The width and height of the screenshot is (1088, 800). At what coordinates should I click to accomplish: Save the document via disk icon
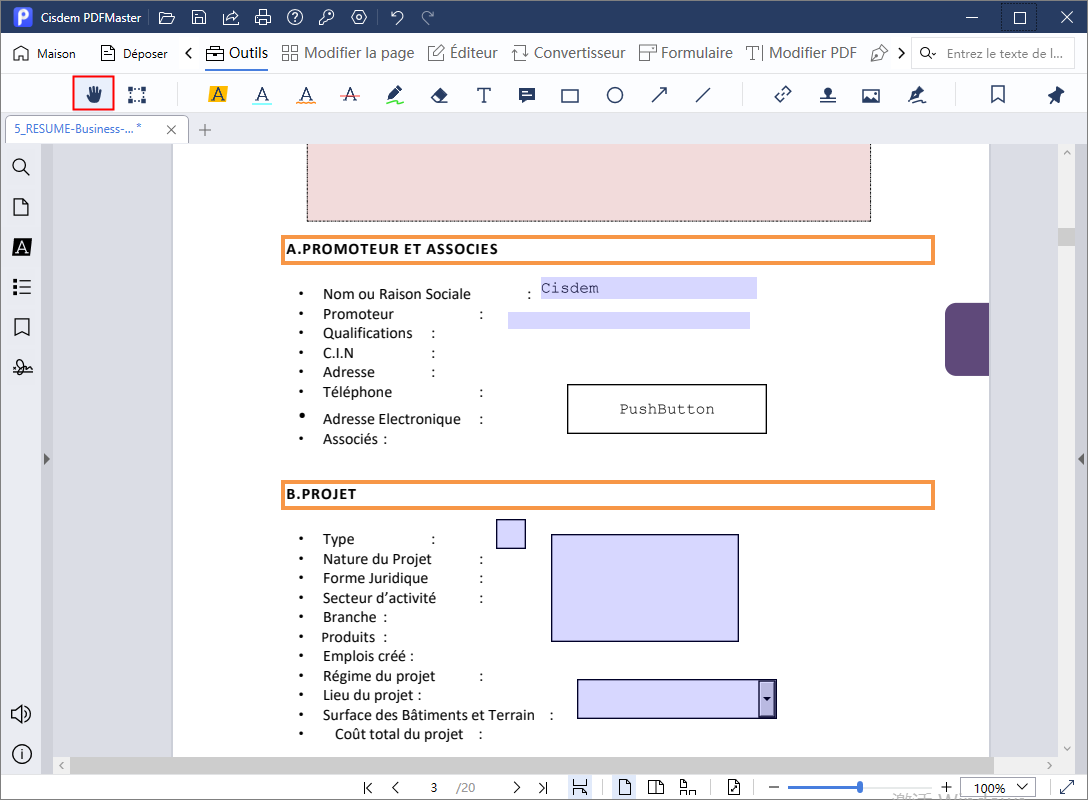[199, 17]
